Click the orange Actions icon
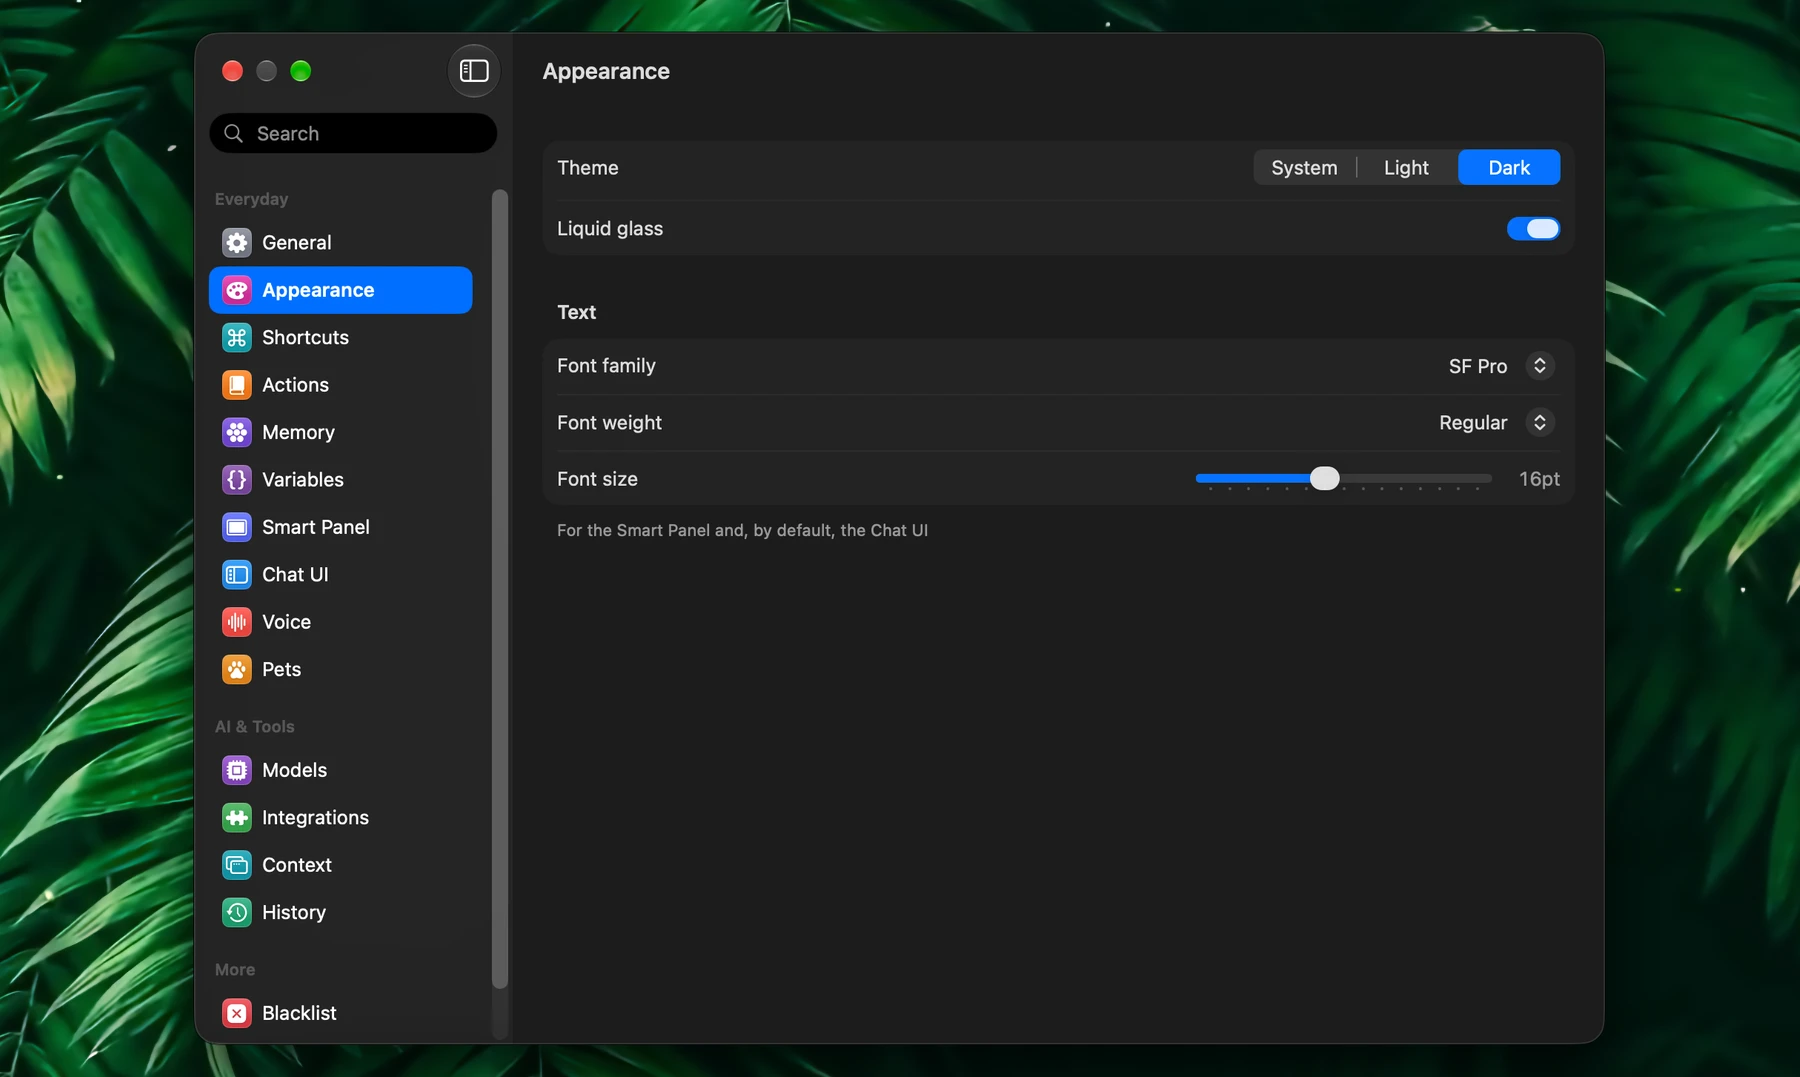This screenshot has height=1077, width=1800. click(237, 385)
